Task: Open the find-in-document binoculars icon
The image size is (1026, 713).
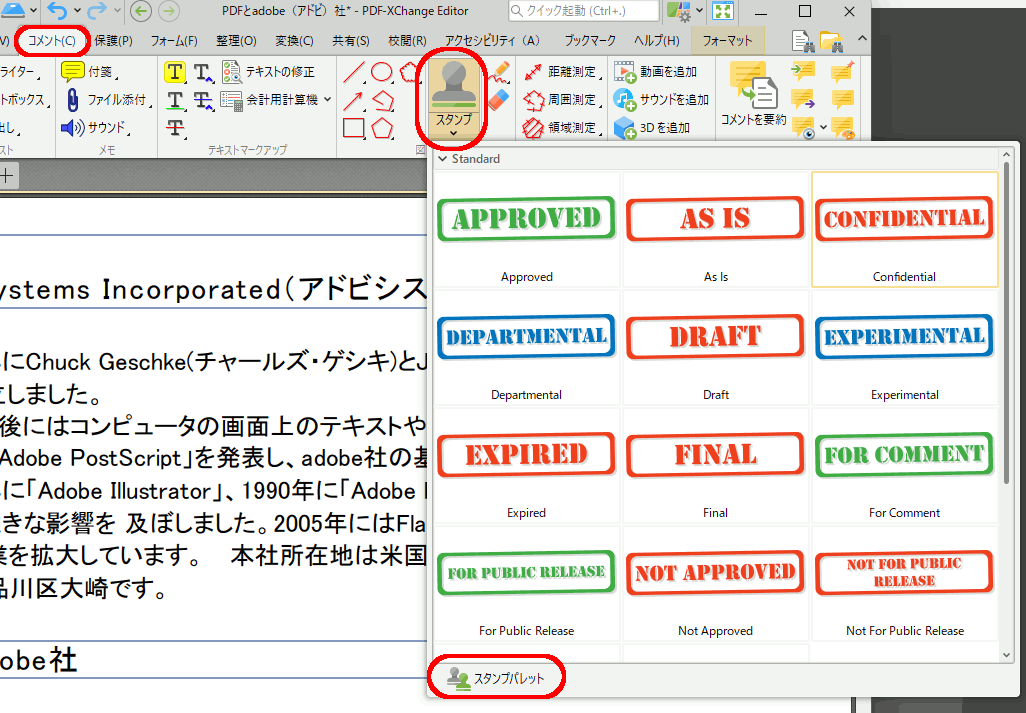Action: pyautogui.click(x=802, y=41)
